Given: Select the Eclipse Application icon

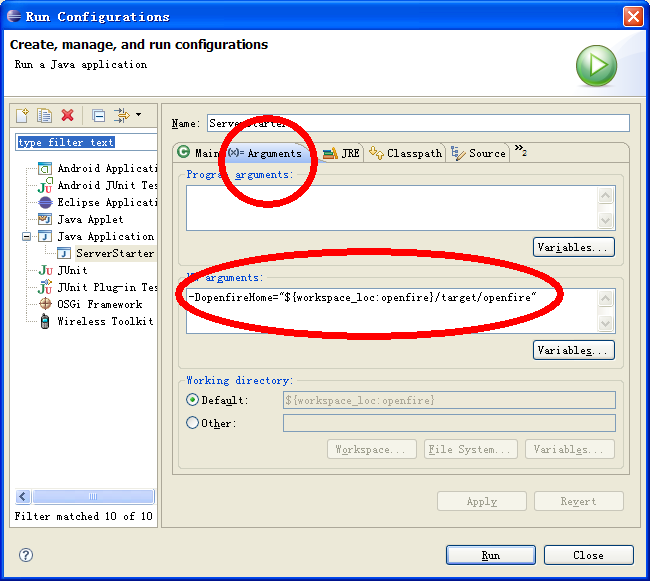Looking at the screenshot, I should [45, 203].
